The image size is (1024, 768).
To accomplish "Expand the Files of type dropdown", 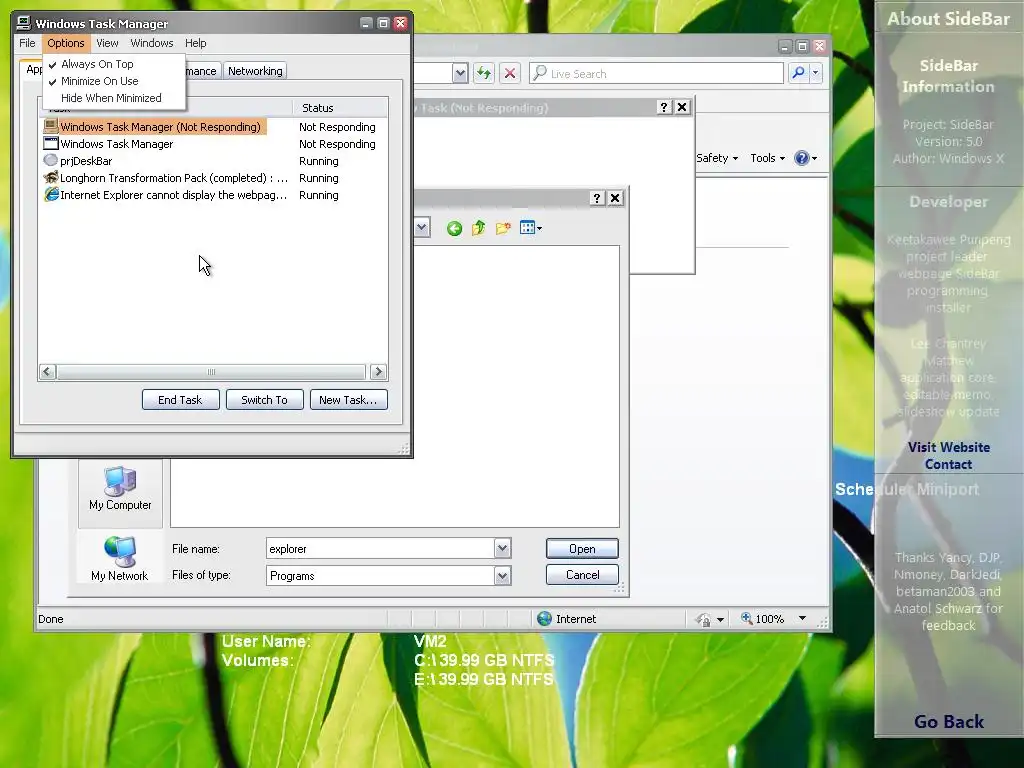I will pos(502,575).
